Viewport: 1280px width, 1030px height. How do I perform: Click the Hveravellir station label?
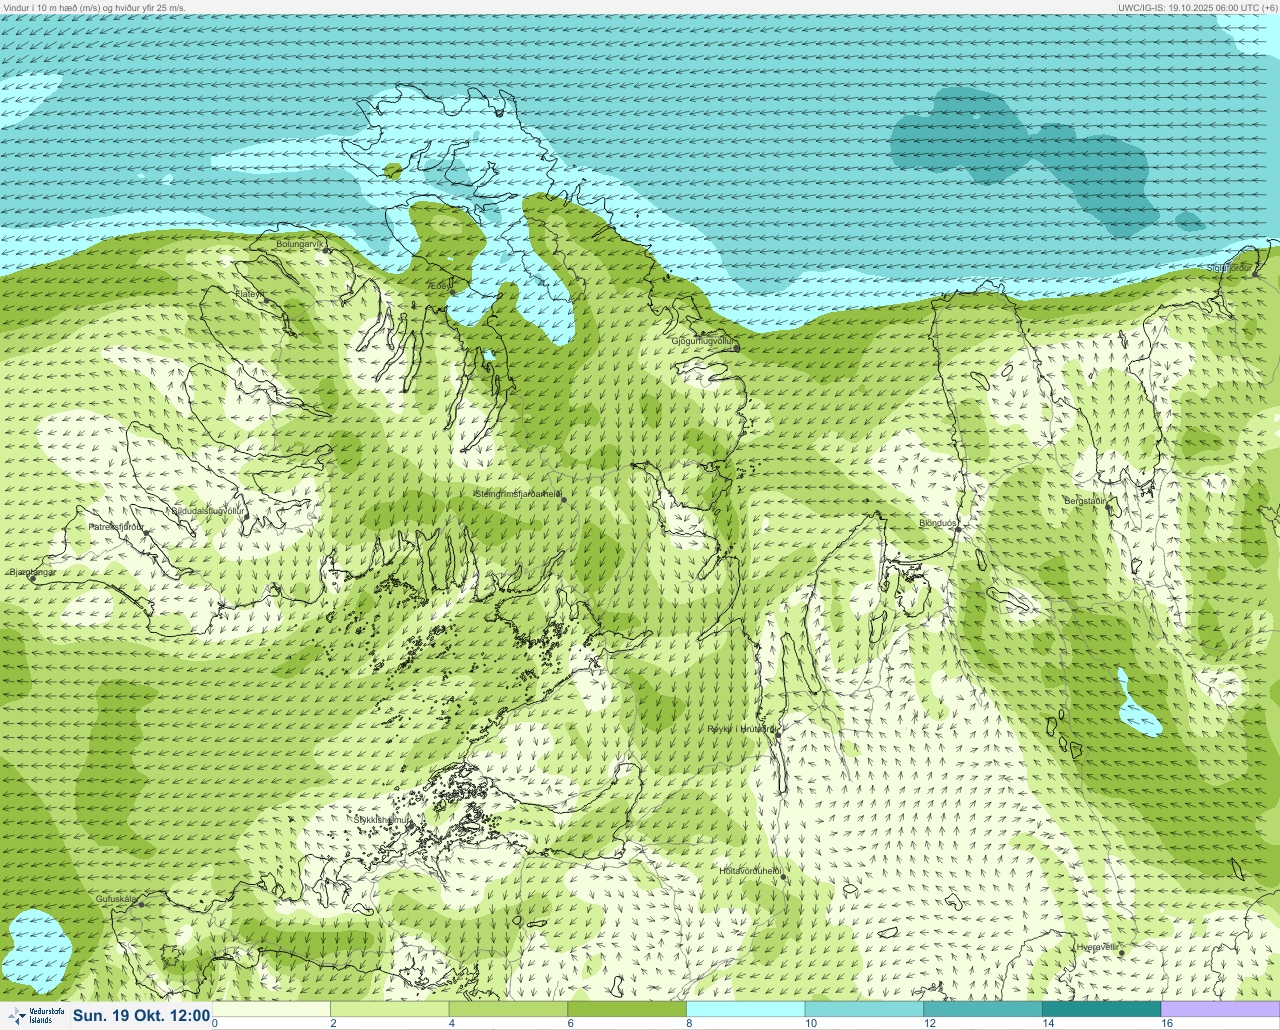click(1097, 946)
